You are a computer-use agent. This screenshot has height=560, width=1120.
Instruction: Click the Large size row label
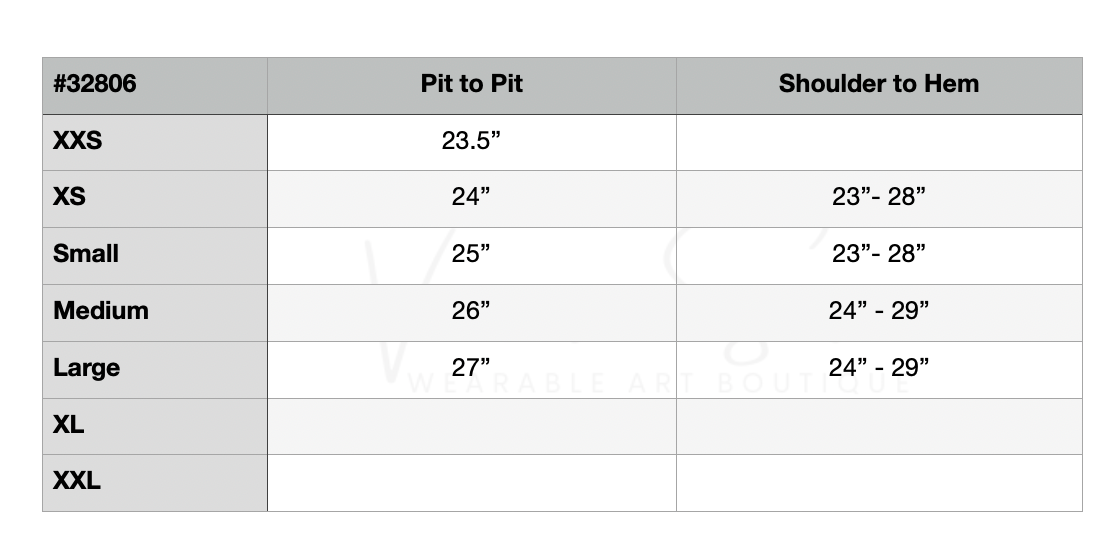87,368
